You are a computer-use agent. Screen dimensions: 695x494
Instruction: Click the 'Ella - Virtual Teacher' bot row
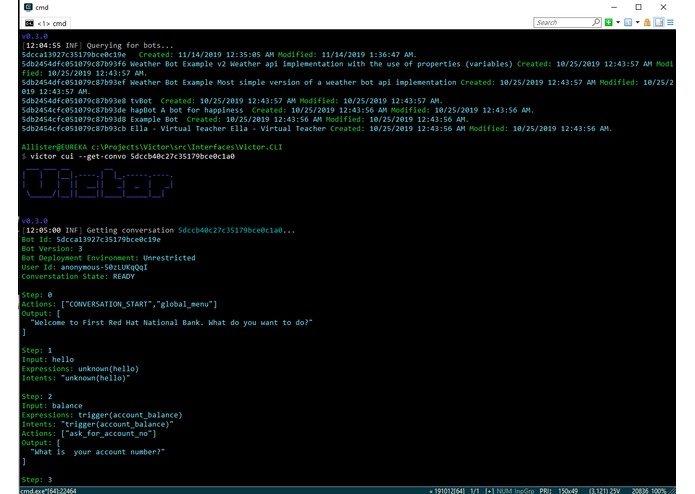317,129
